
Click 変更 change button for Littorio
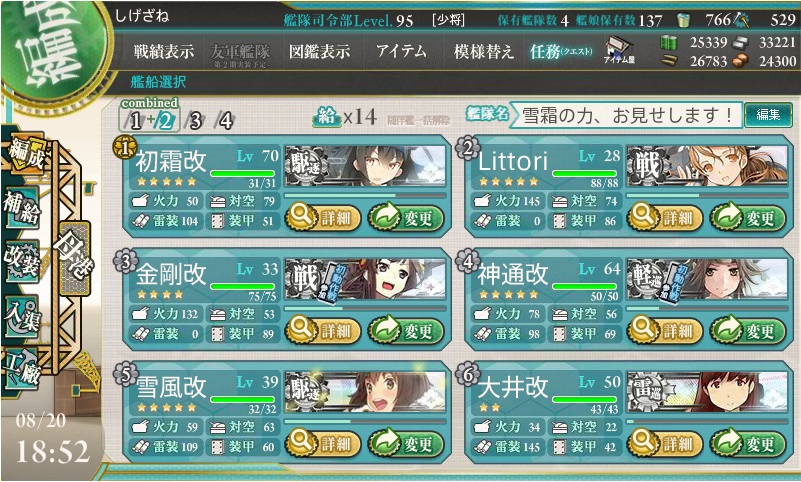click(x=747, y=218)
